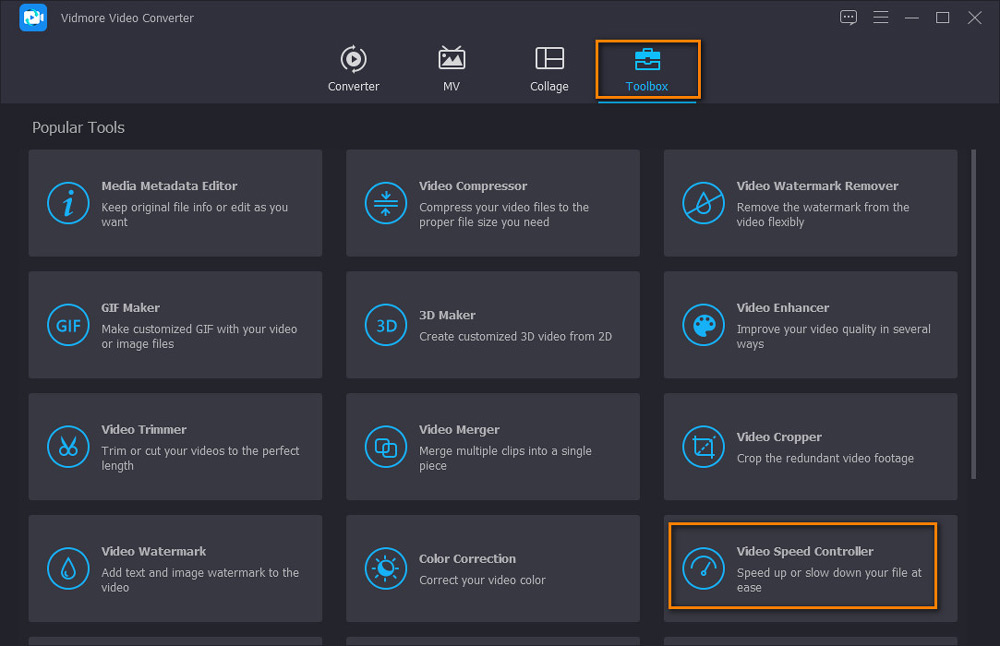Open the feedback chat icon
The image size is (1000, 646).
848,17
